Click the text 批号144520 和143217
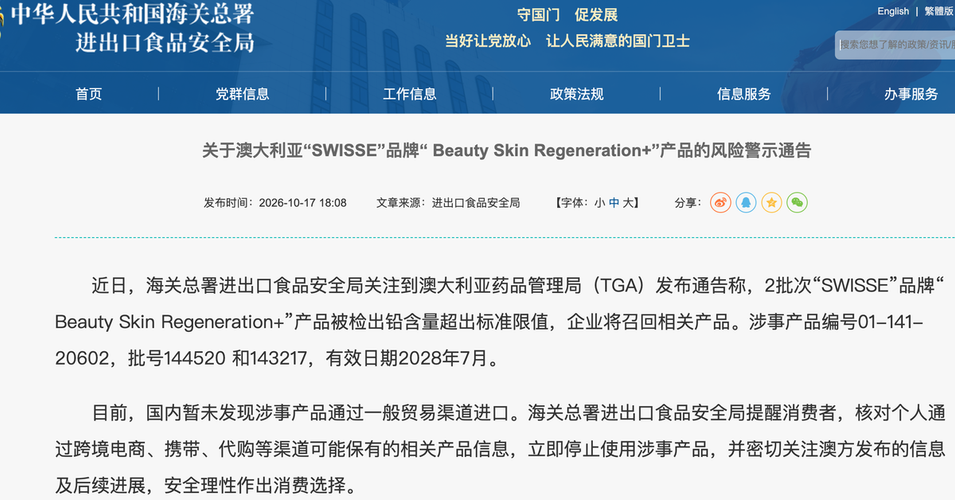 (217, 358)
